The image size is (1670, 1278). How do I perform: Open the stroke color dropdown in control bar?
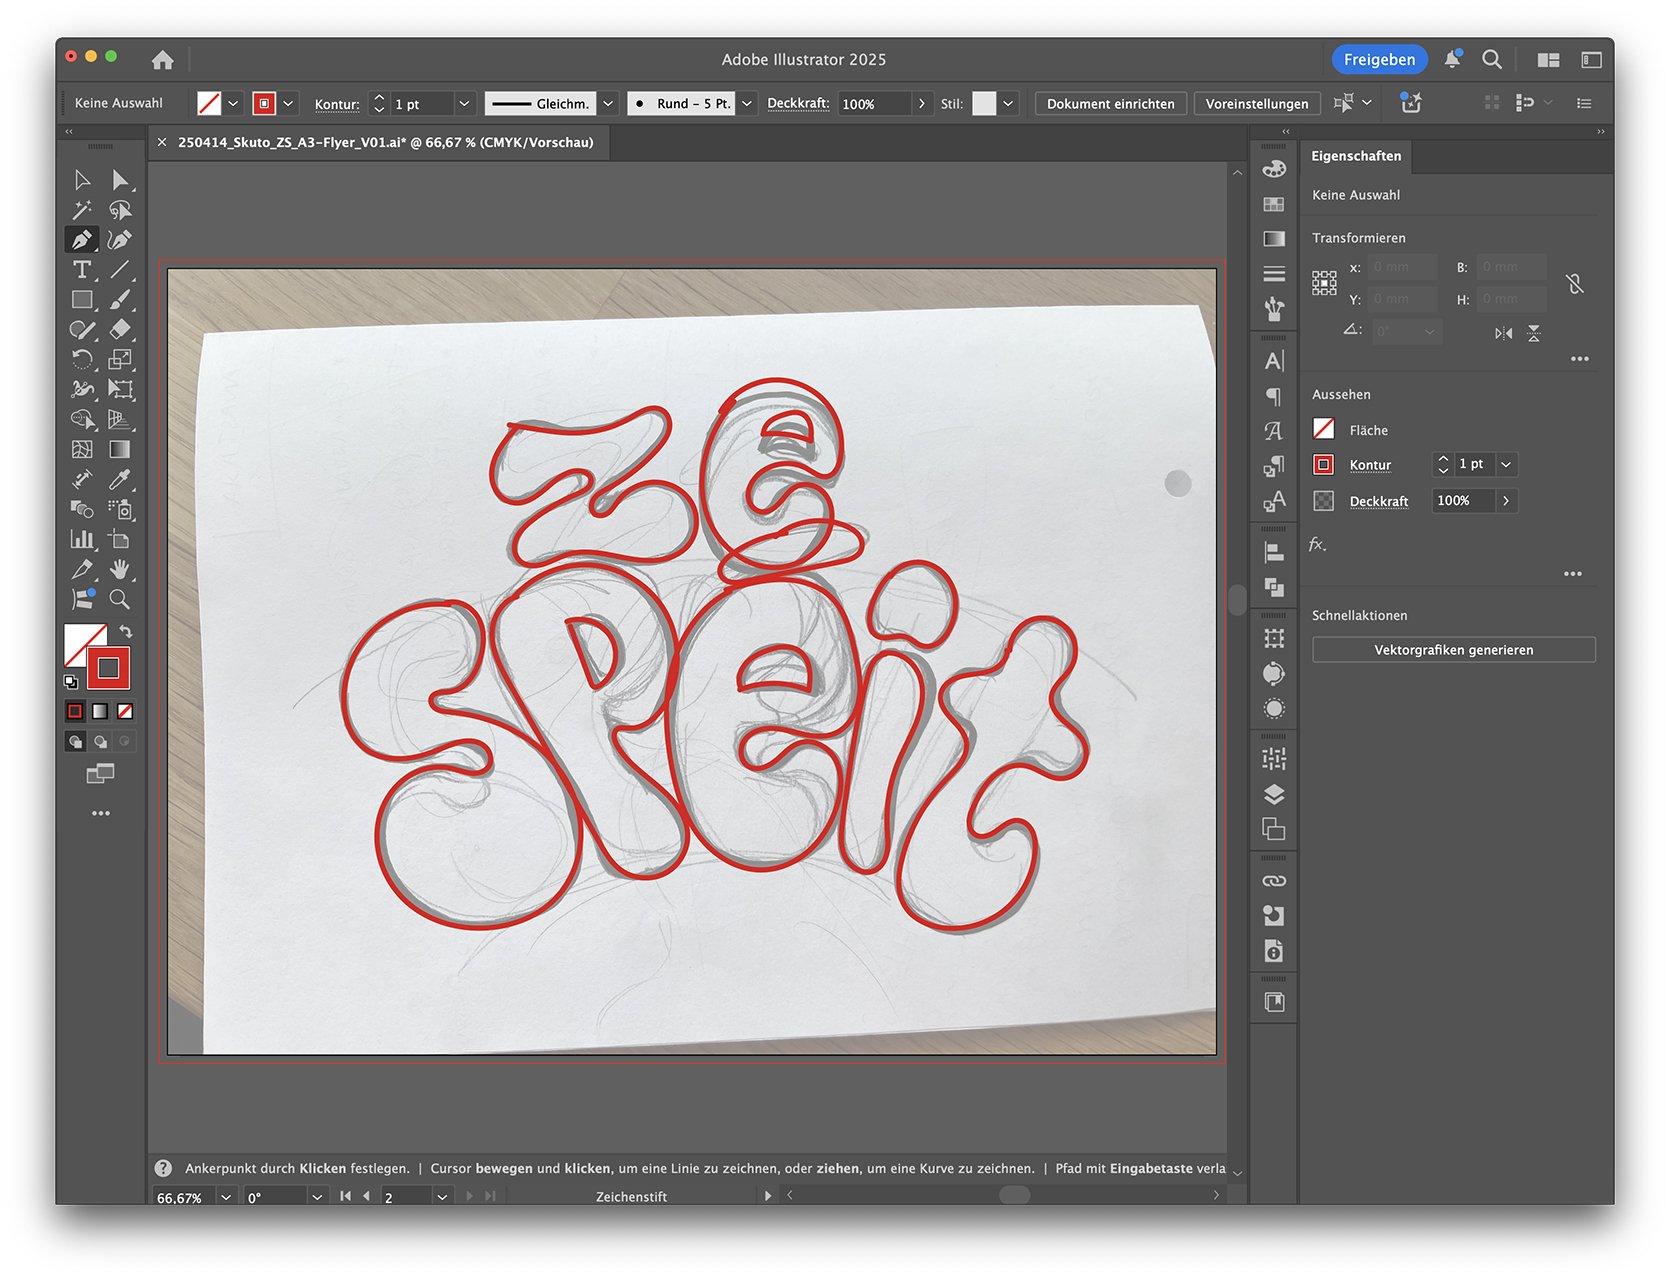289,103
